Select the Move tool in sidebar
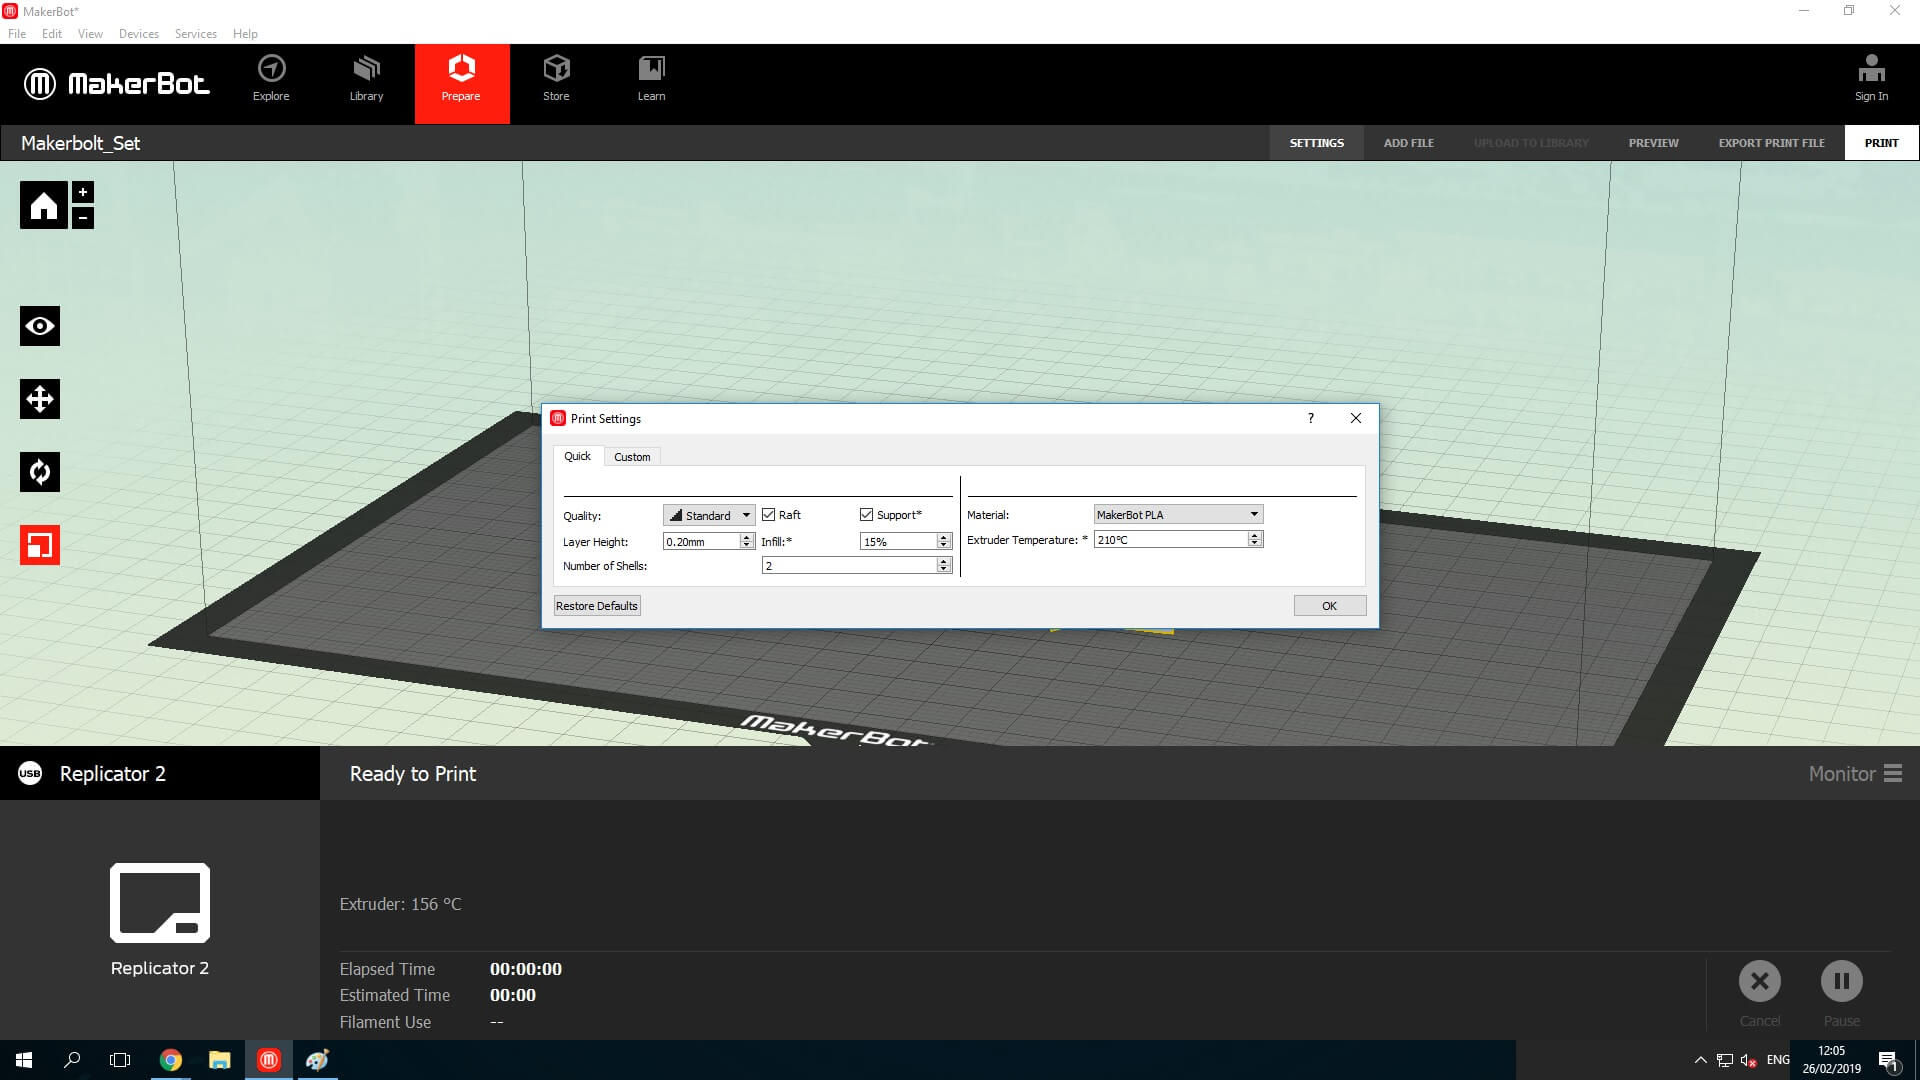 coord(40,399)
